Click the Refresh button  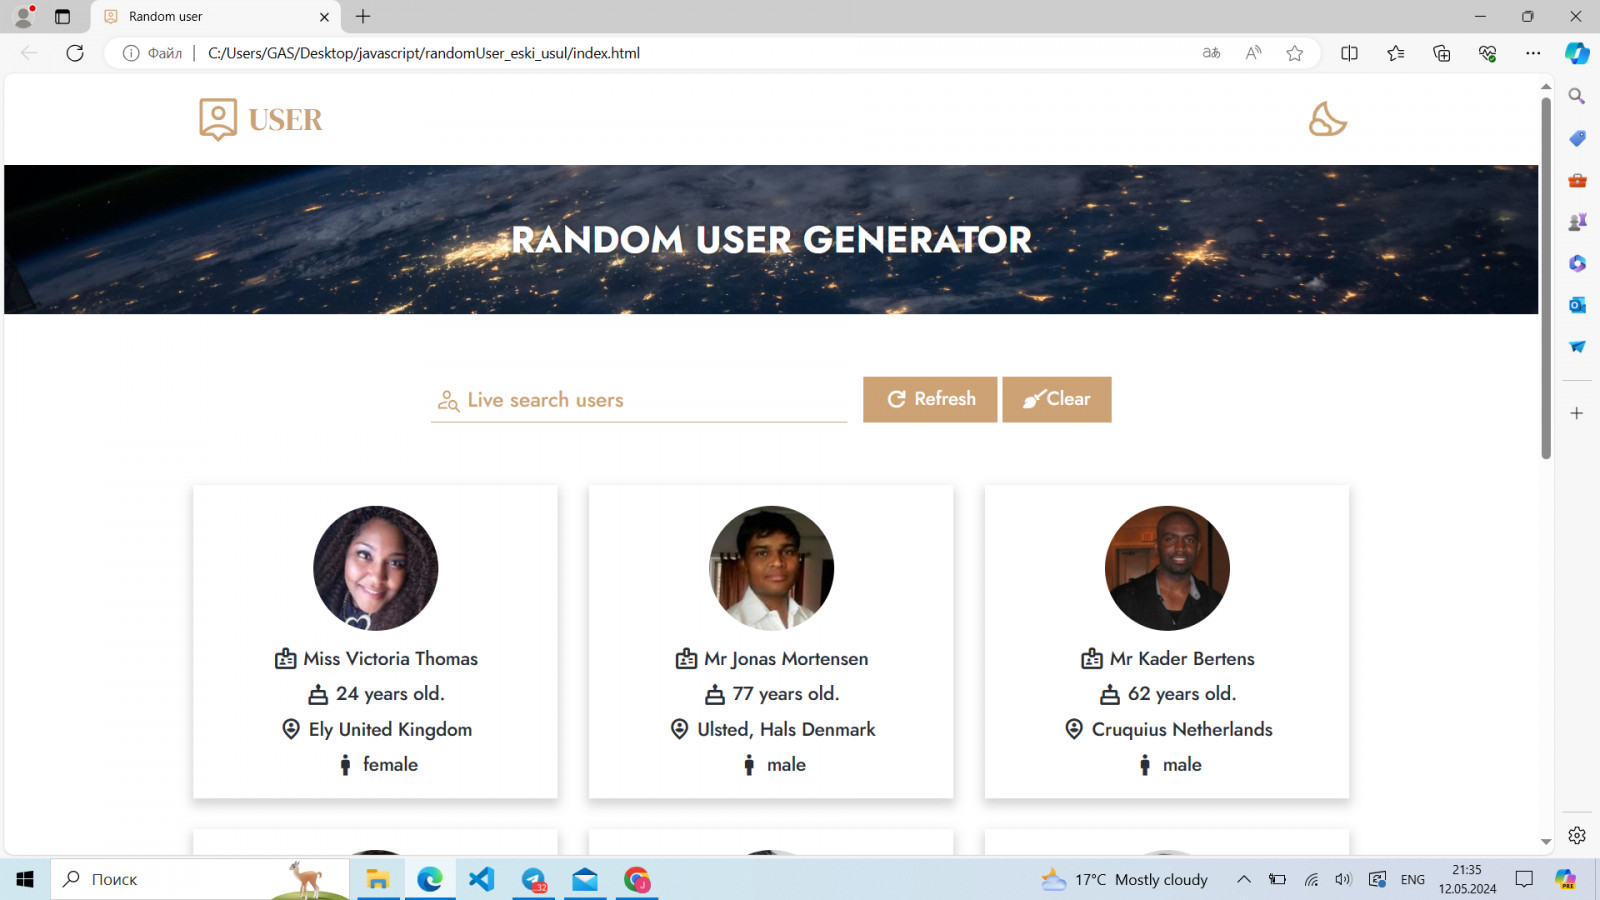point(930,399)
